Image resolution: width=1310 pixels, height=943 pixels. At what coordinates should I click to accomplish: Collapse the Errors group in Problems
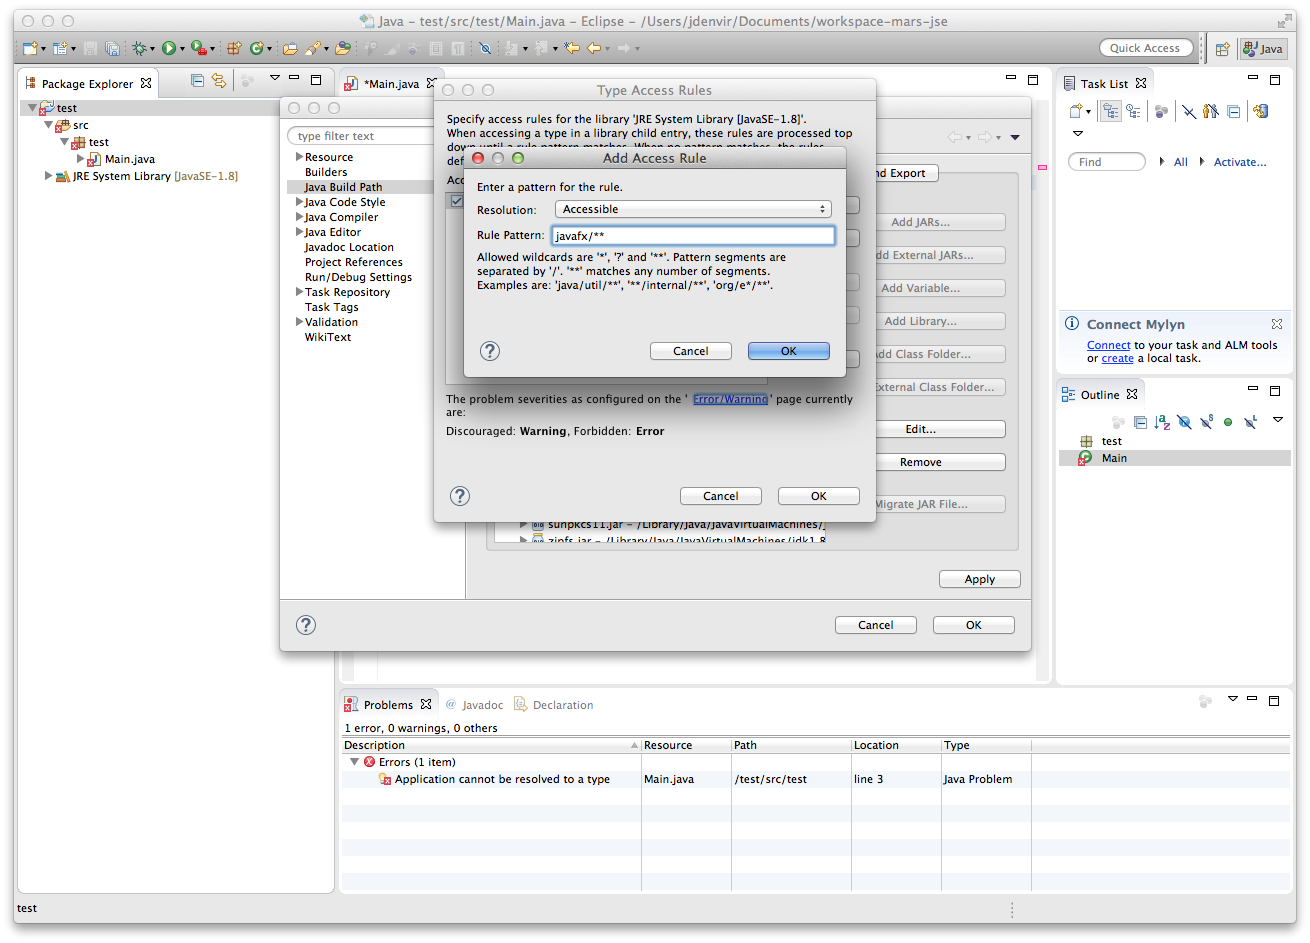pyautogui.click(x=354, y=762)
